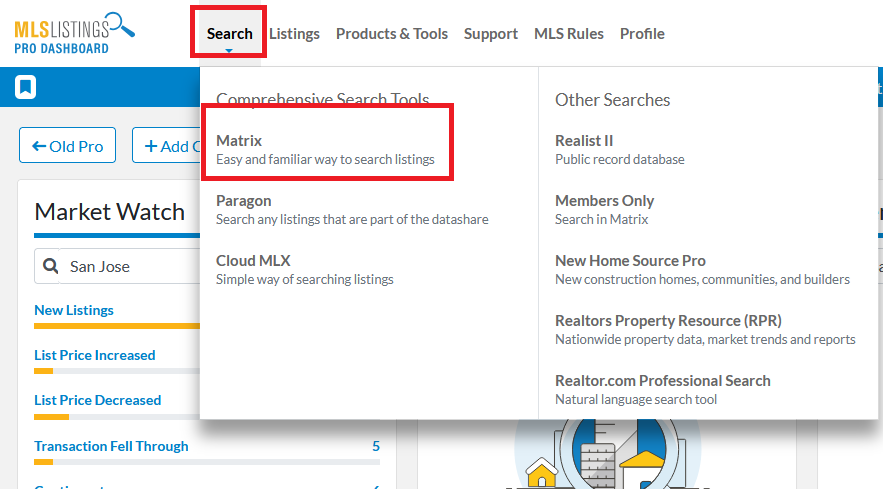Open the Search menu
883x489 pixels.
click(229, 34)
